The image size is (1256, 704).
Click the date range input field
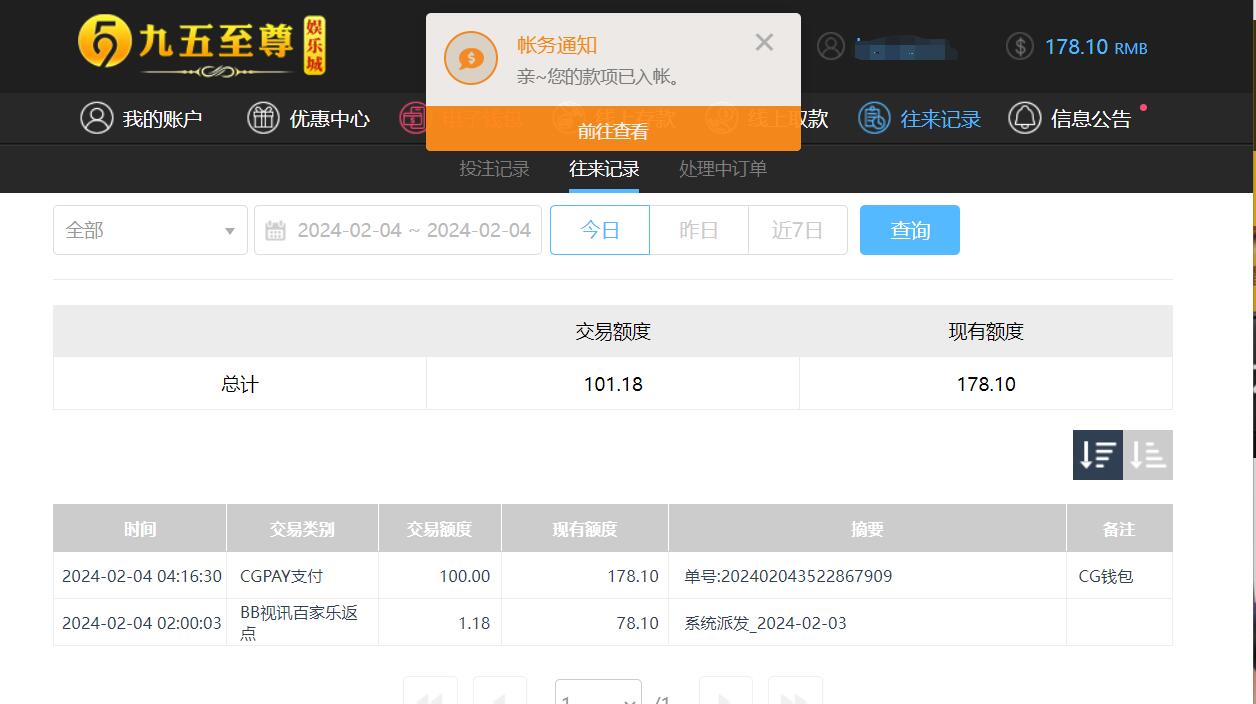(413, 230)
